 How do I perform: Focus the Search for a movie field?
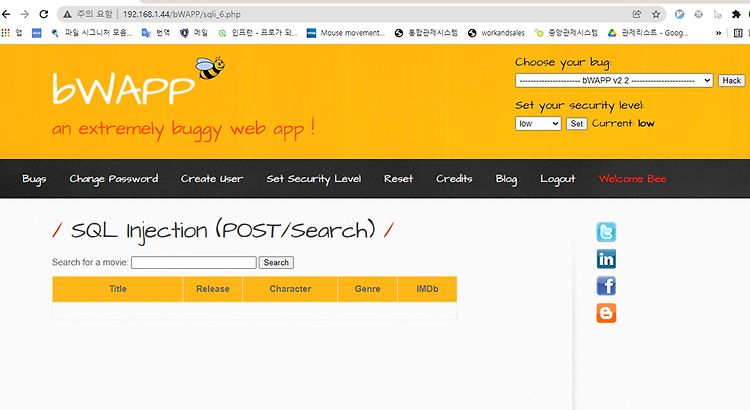coord(194,263)
